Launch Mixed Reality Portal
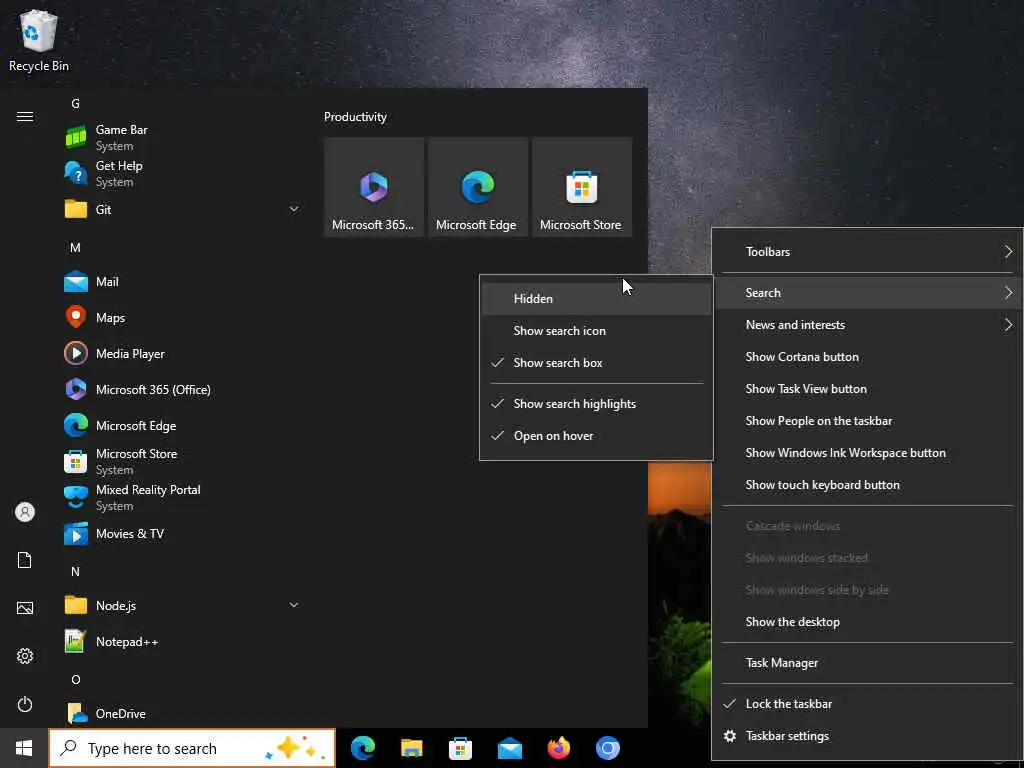 point(181,498)
